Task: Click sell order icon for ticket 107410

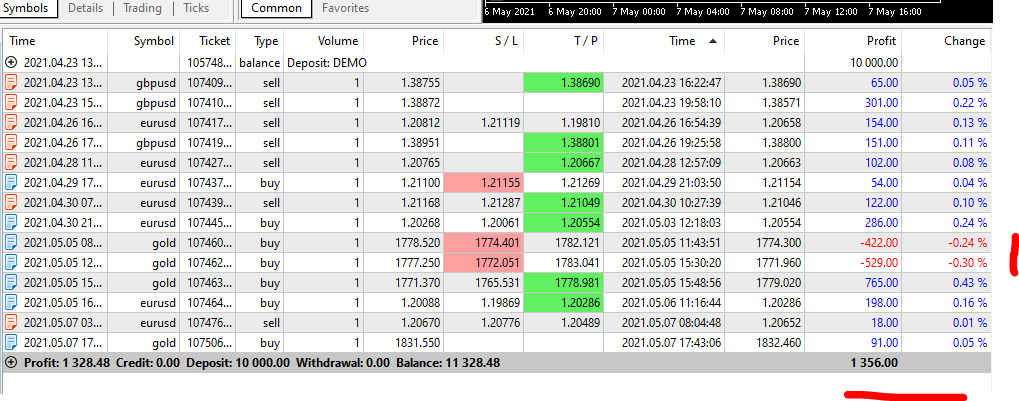Action: point(10,103)
